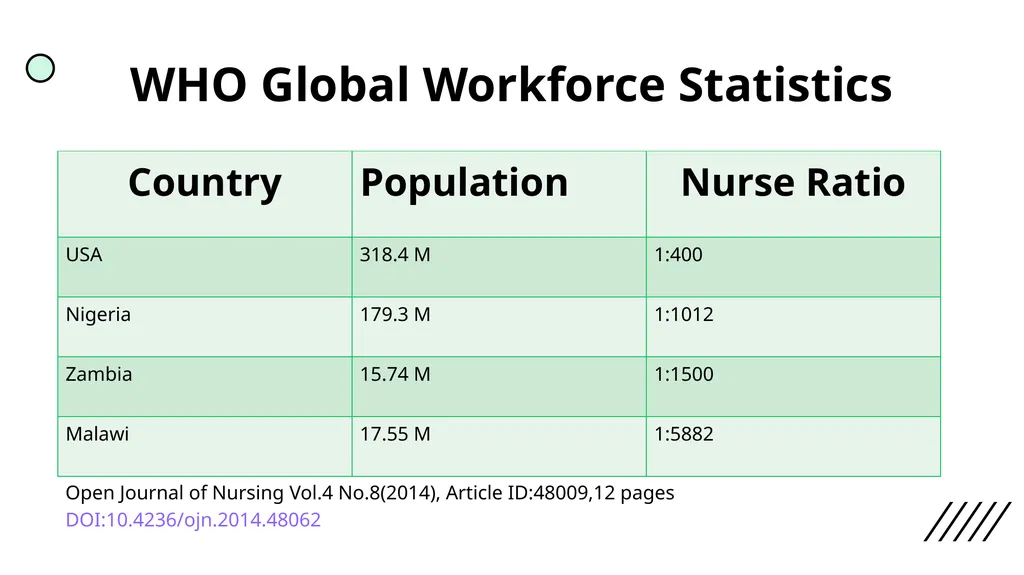Click the 'Population' column header
This screenshot has height=575, width=1024.
(x=499, y=194)
